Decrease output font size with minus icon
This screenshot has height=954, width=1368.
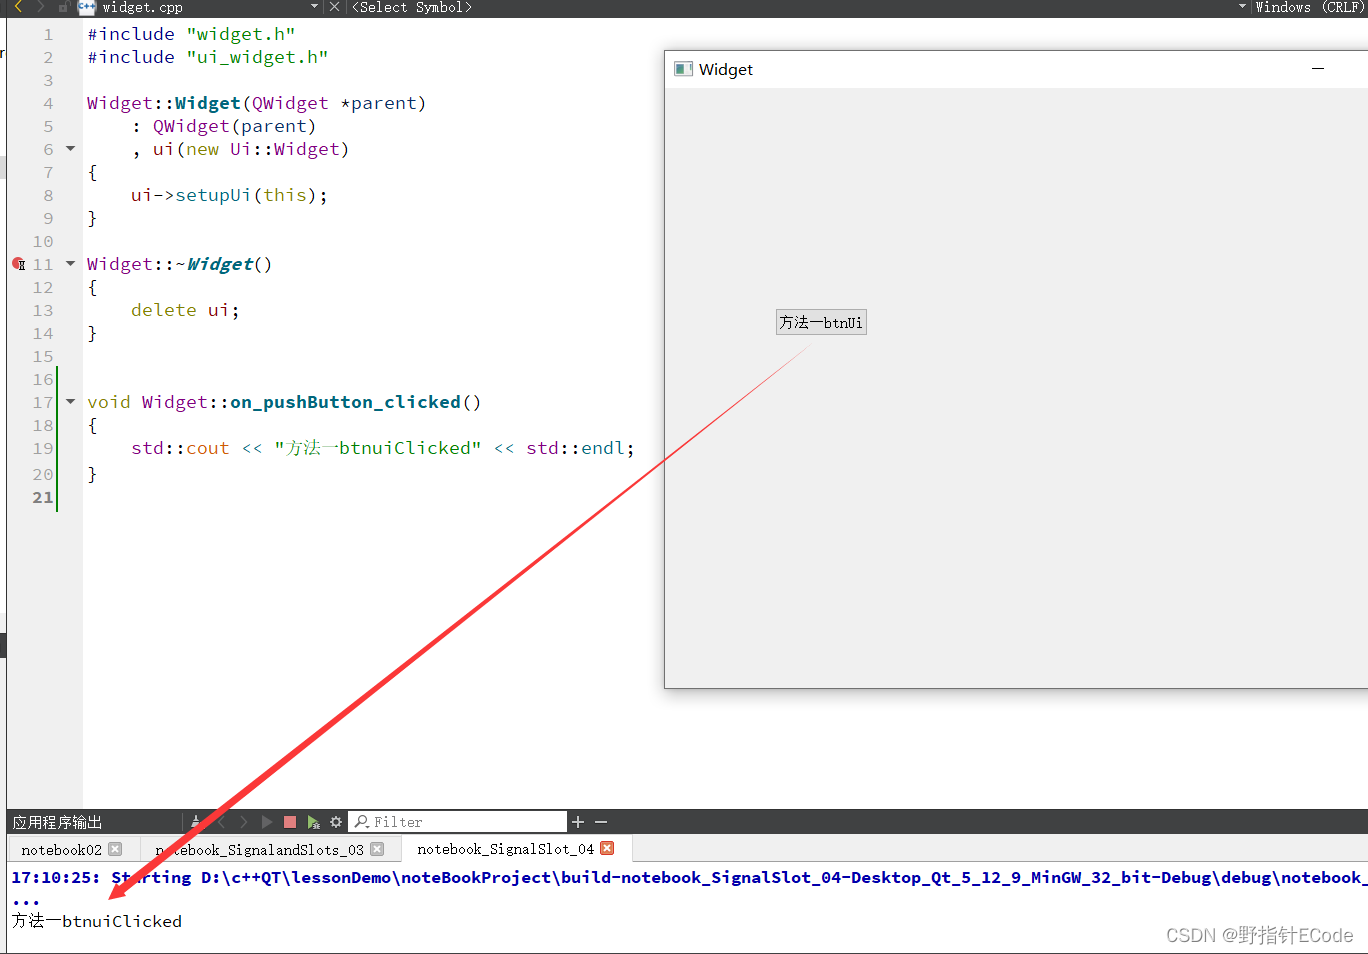[601, 822]
